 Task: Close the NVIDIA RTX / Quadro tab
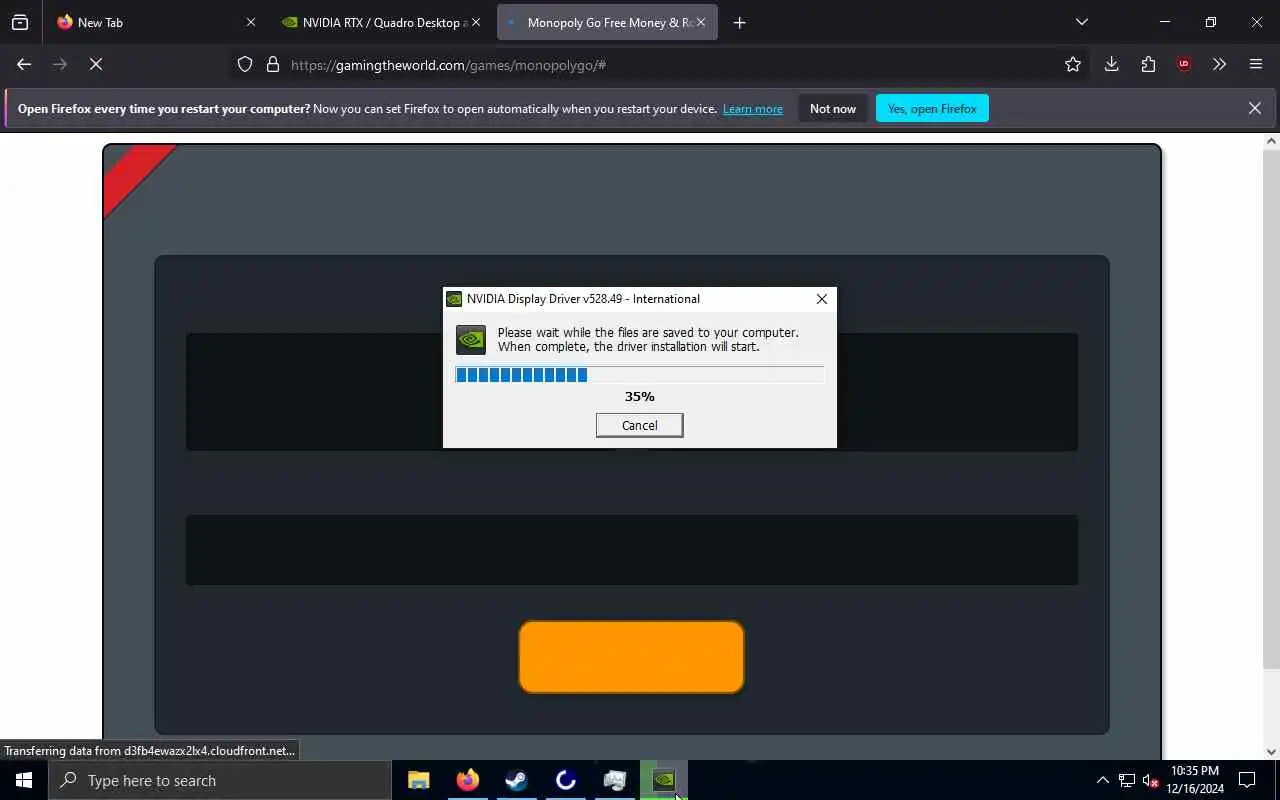coord(475,22)
